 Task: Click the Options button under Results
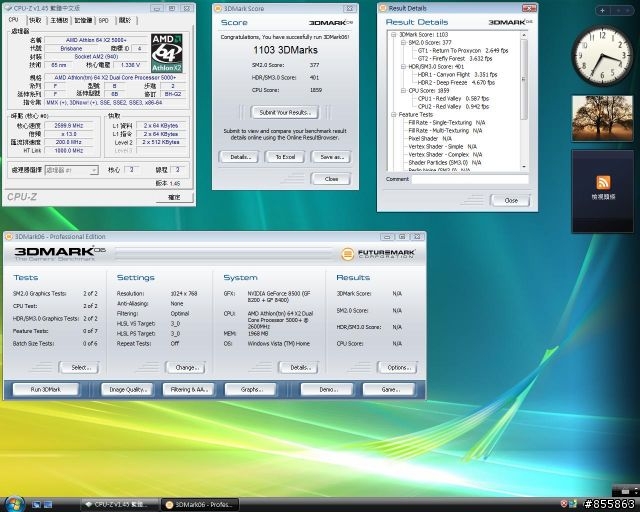pyautogui.click(x=398, y=367)
